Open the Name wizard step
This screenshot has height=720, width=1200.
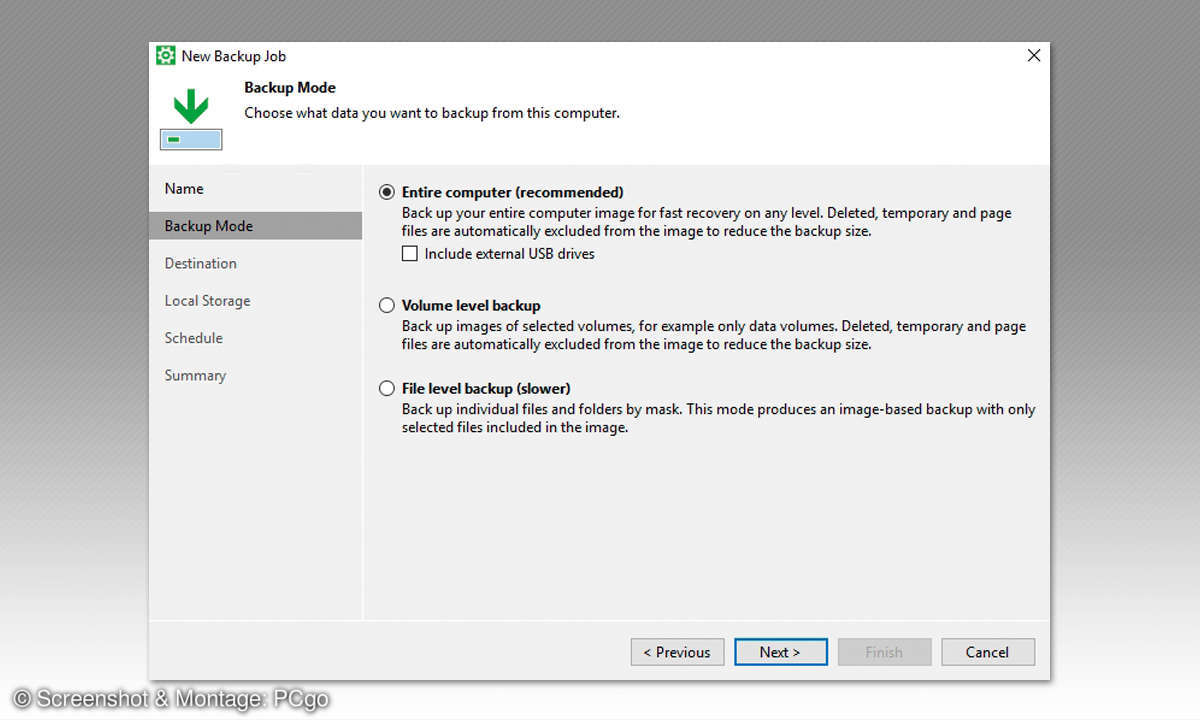tap(255, 189)
